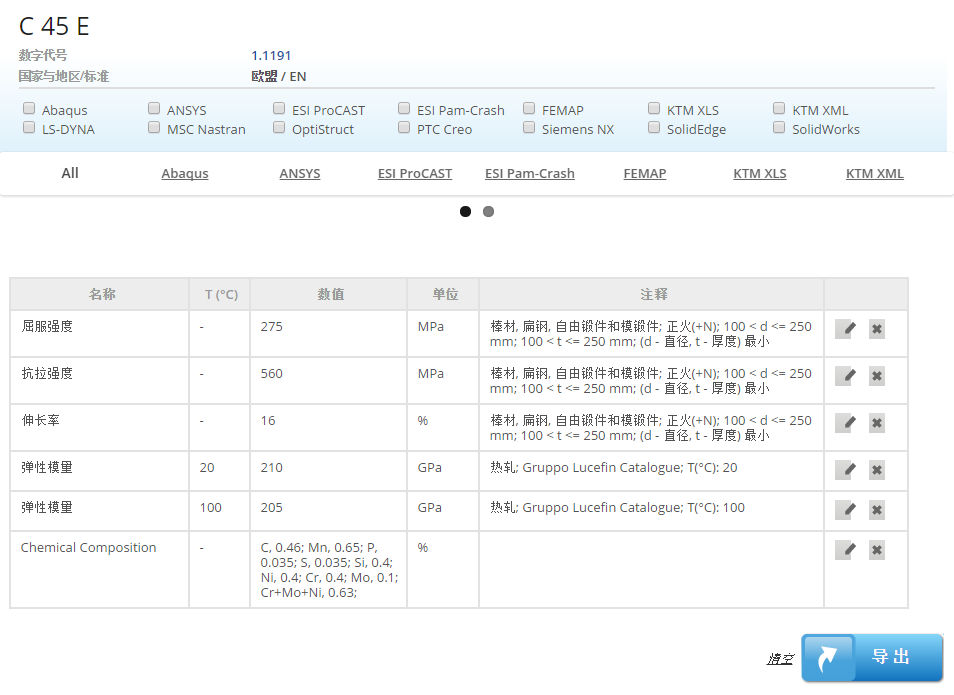The height and width of the screenshot is (695, 954).
Task: Delete the 弹性模量 100°C row
Action: pos(876,510)
